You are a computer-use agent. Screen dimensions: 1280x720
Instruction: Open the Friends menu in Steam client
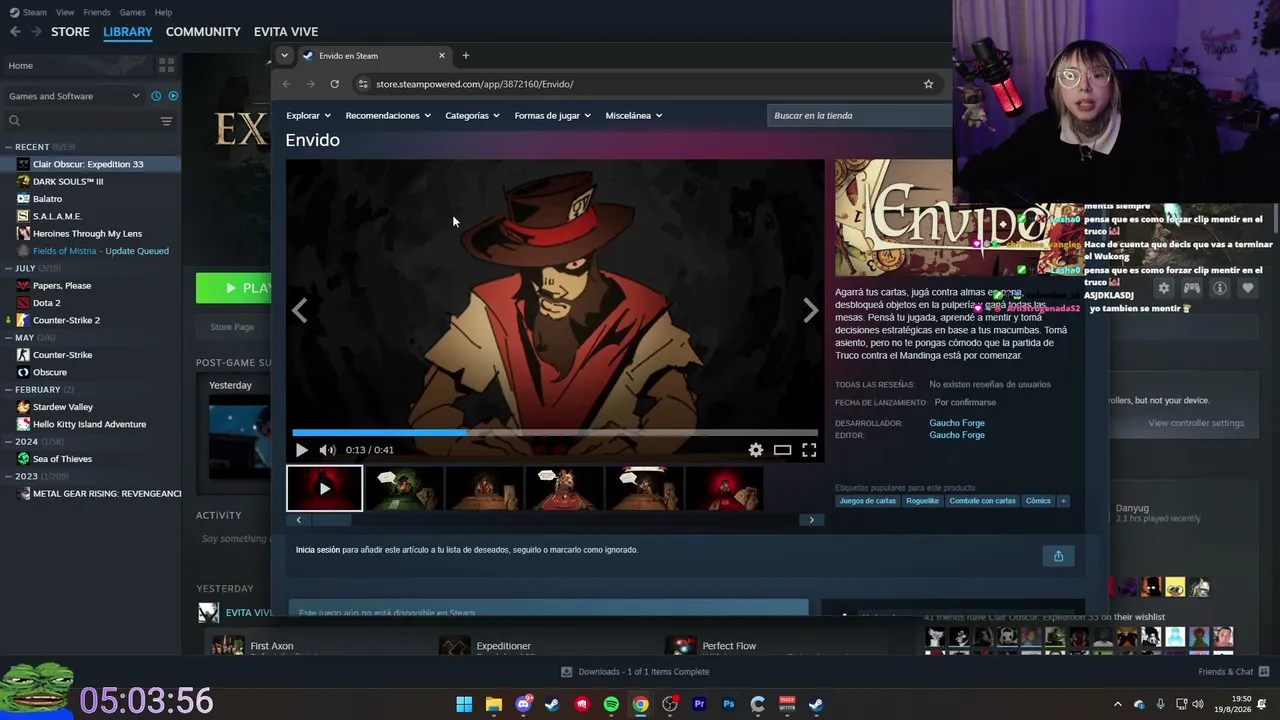[x=97, y=12]
